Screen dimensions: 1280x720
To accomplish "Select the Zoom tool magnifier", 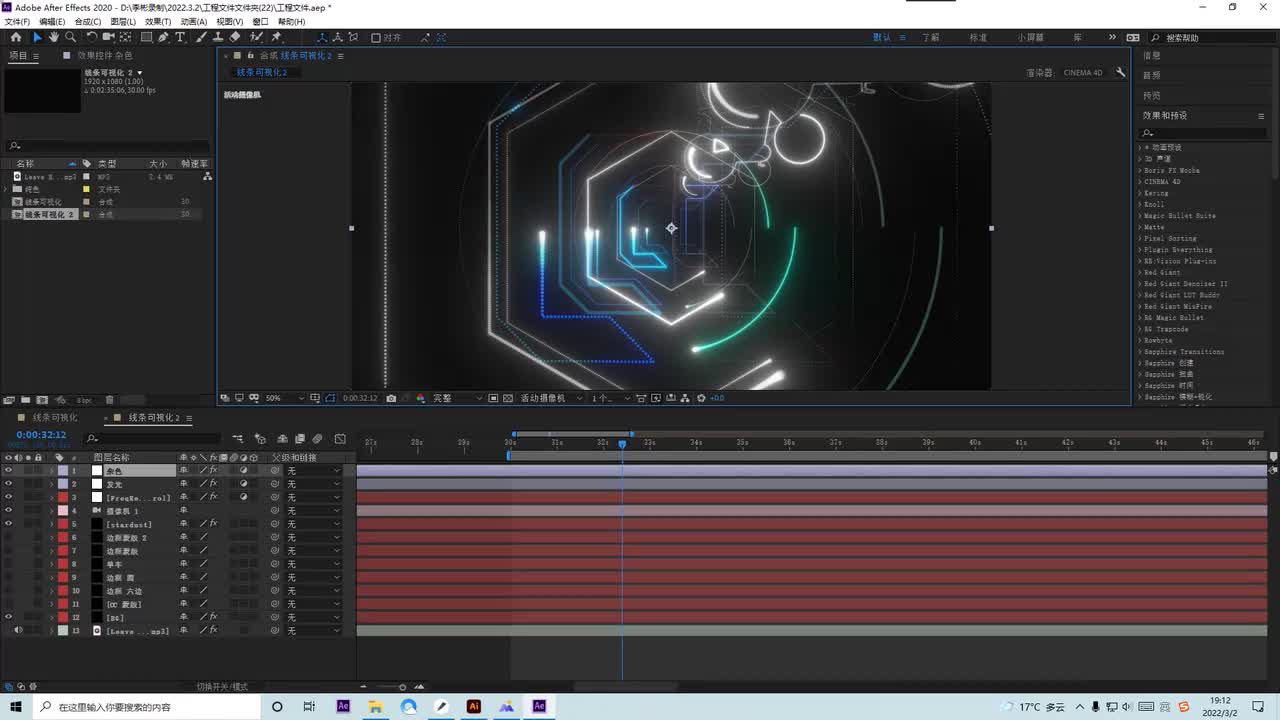I will [70, 37].
